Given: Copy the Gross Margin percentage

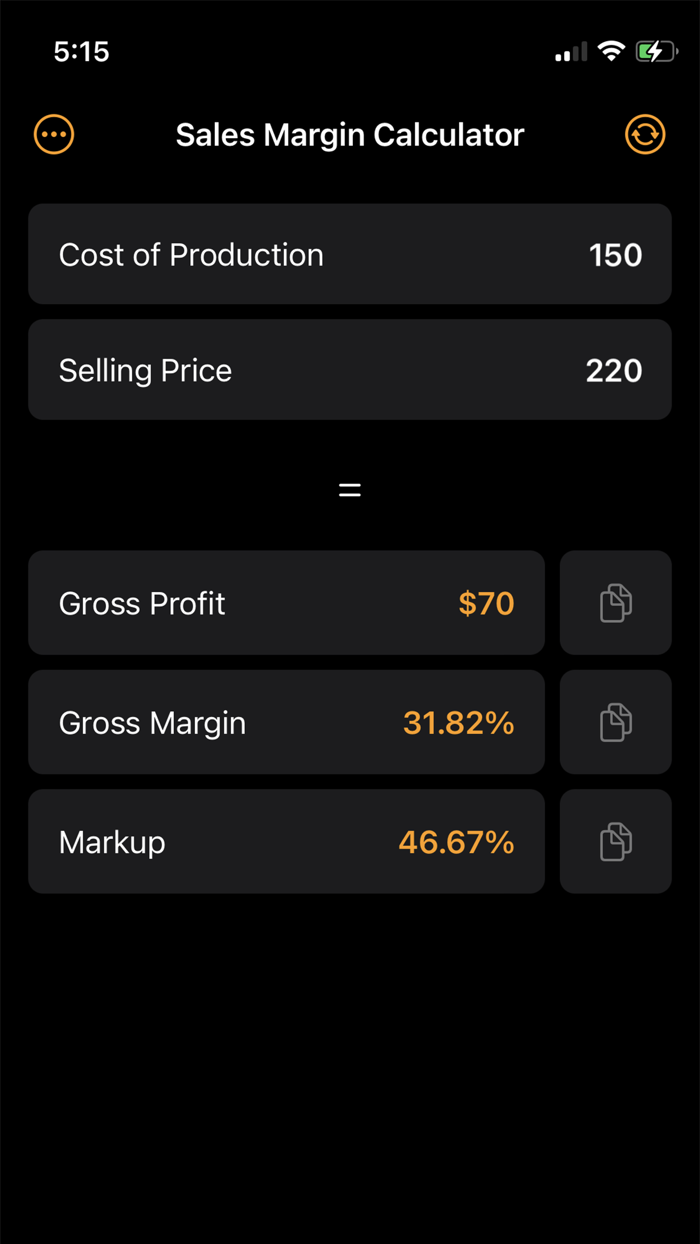Looking at the screenshot, I should pyautogui.click(x=615, y=722).
